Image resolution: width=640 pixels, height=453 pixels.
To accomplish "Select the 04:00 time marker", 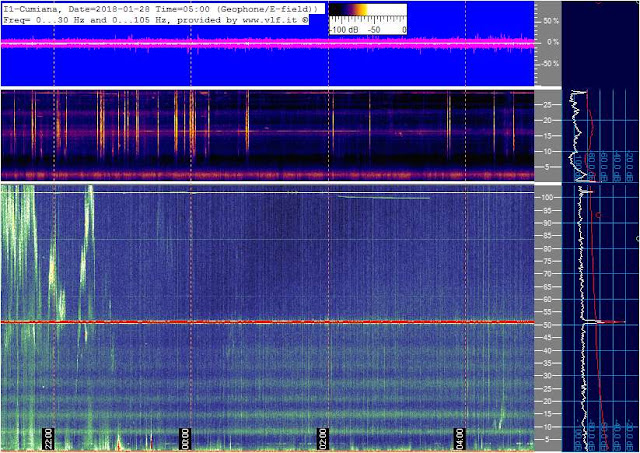I will point(460,439).
